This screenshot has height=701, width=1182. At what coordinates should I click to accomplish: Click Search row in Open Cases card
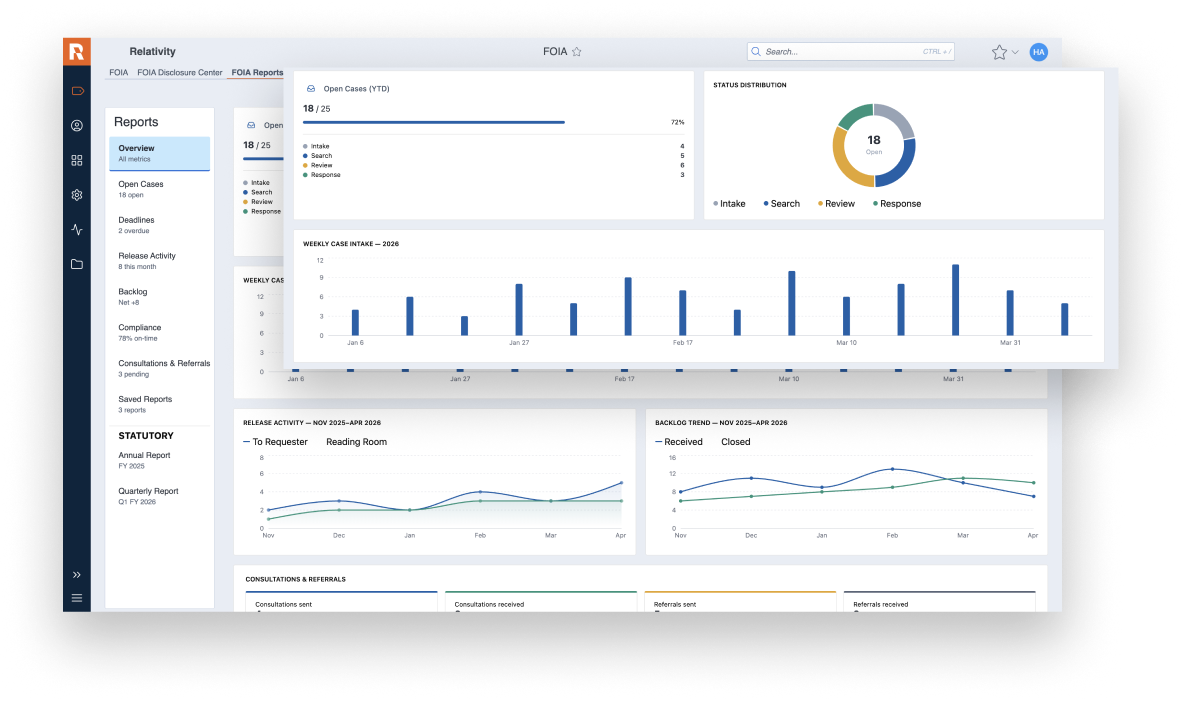tap(494, 156)
